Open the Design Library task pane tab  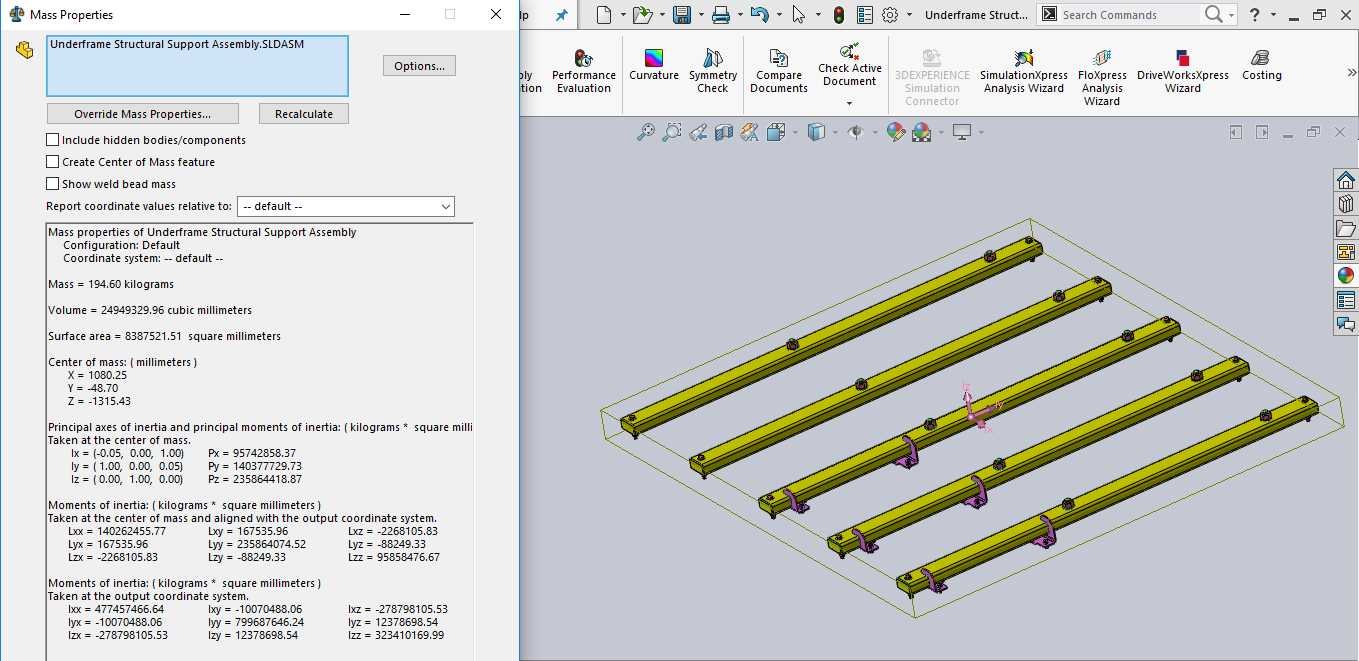click(x=1346, y=204)
